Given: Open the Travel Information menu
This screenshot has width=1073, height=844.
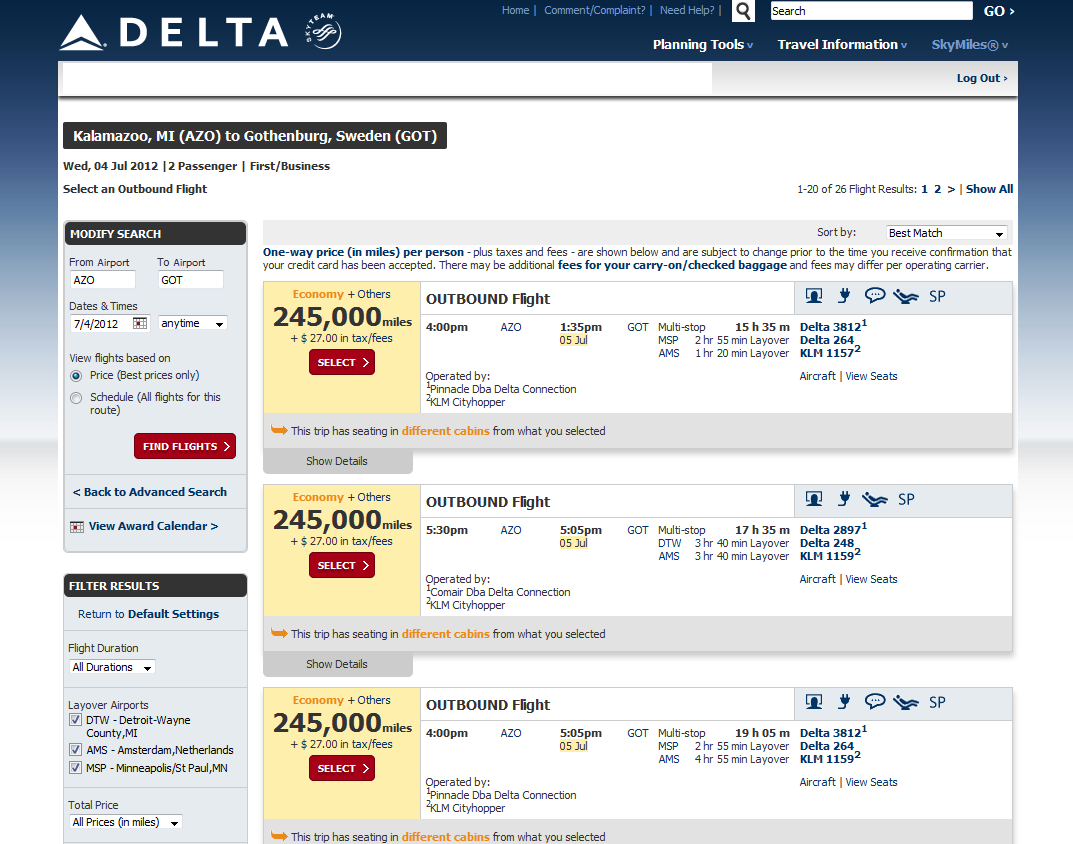Looking at the screenshot, I should click(x=842, y=45).
